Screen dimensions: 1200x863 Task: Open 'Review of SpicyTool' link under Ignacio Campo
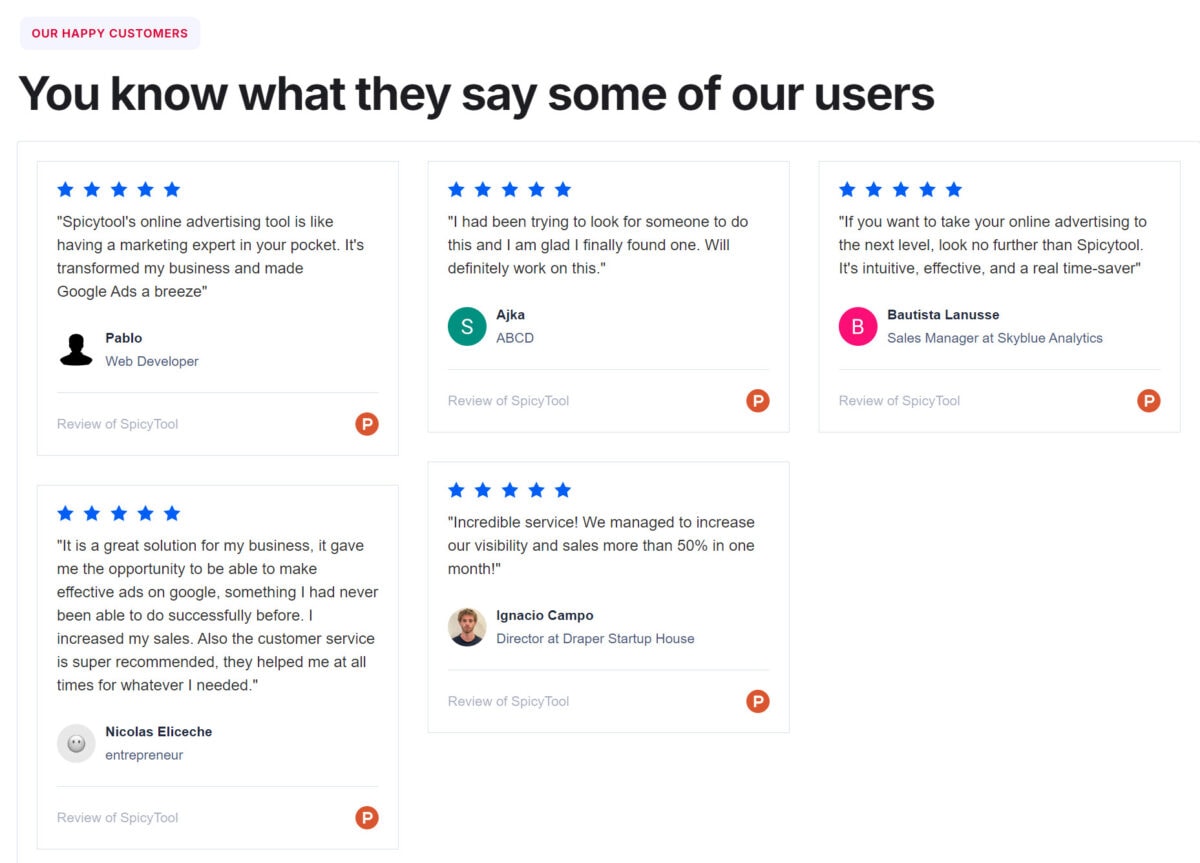click(509, 701)
